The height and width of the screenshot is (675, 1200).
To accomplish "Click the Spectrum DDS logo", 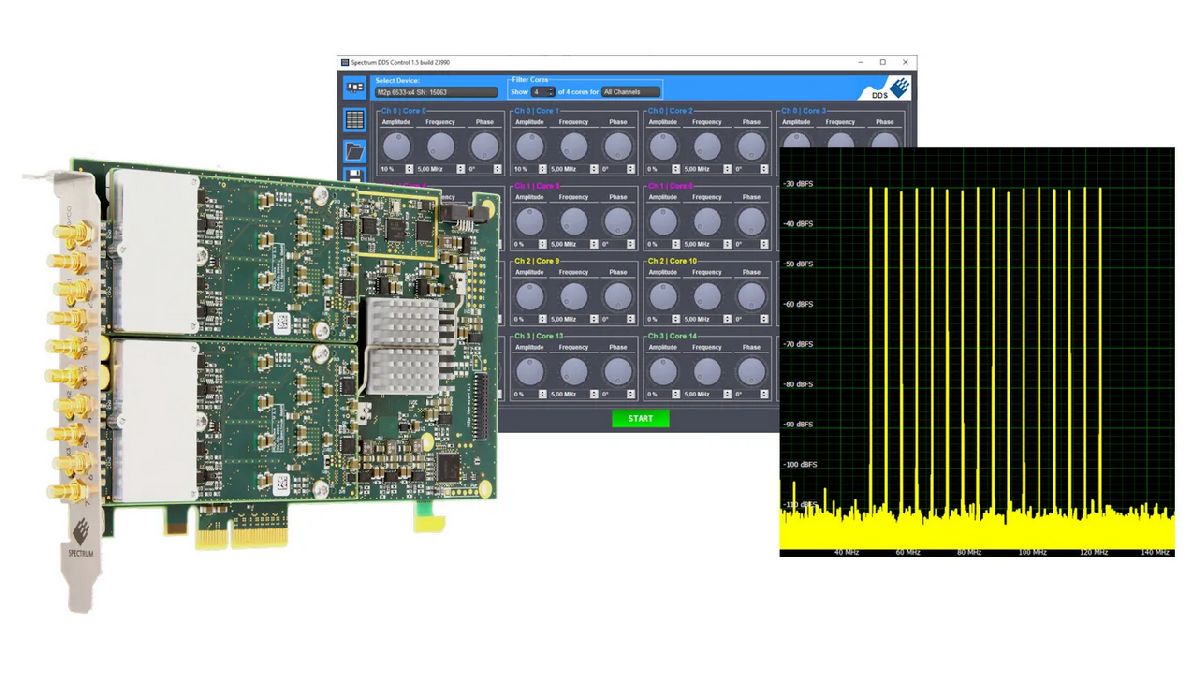I will tap(892, 88).
